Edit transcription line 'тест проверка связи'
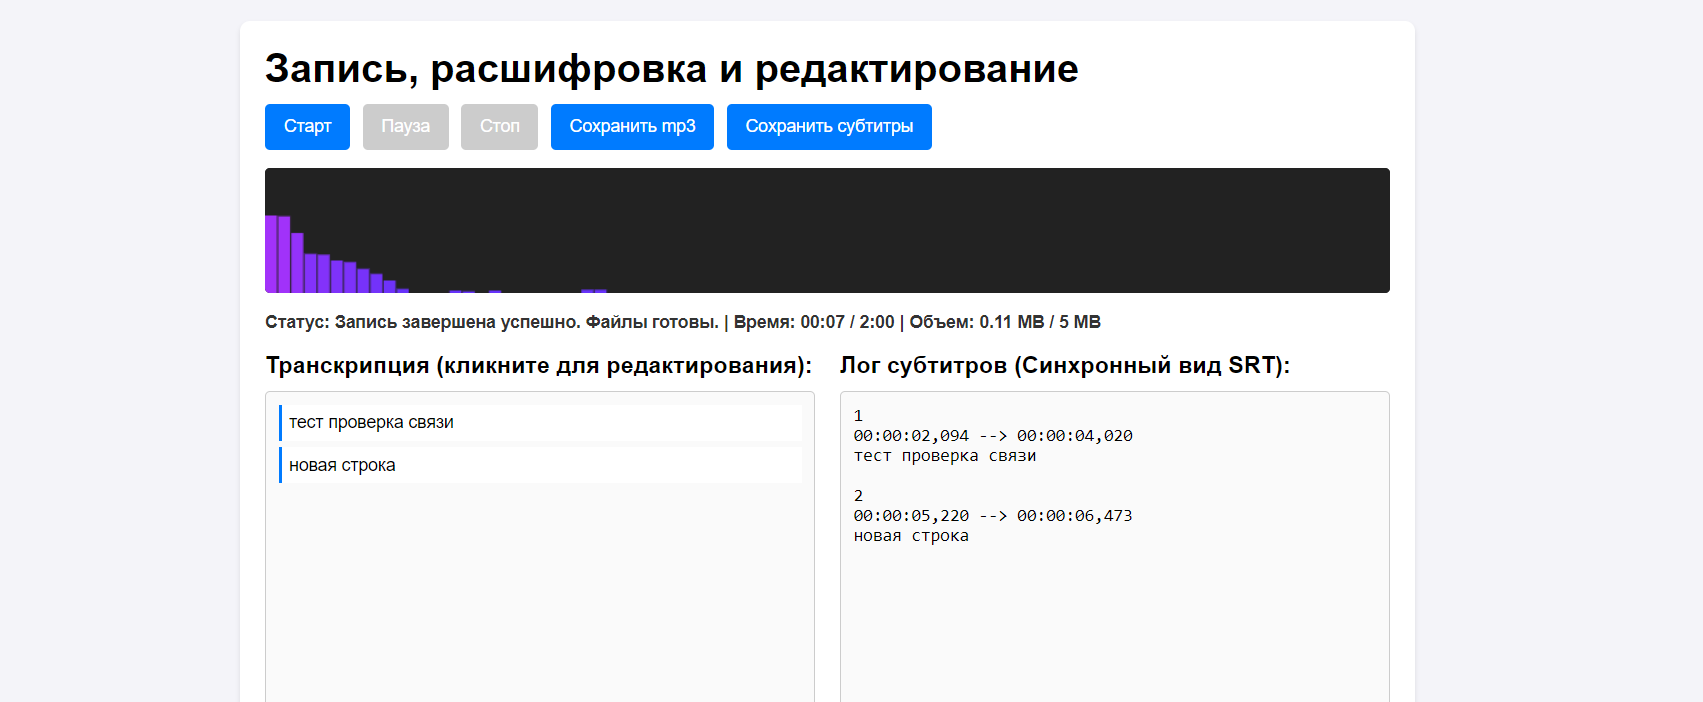This screenshot has height=702, width=1703. (x=540, y=423)
